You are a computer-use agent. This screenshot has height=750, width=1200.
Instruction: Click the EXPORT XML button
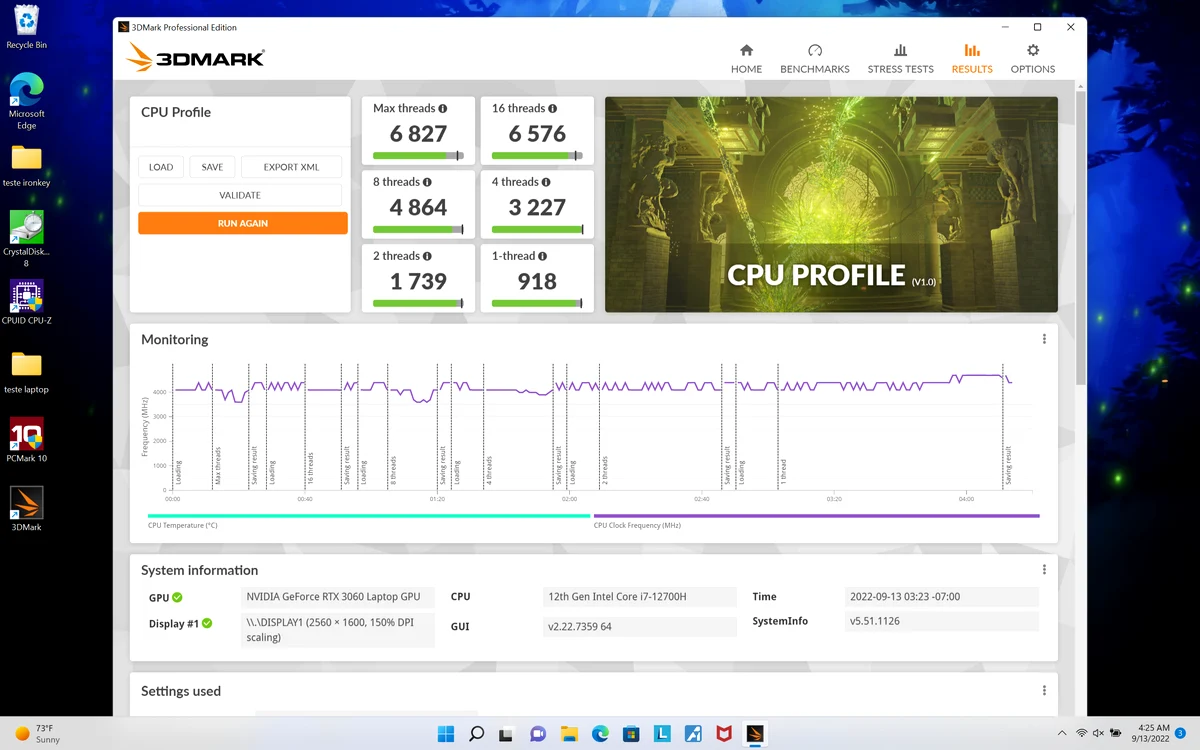(291, 167)
